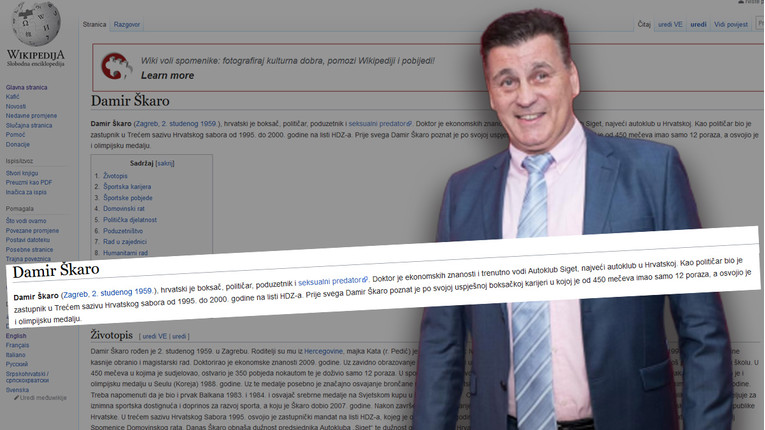This screenshot has width=765, height=430.
Task: Open the Novosti sidebar link
Action: pos(16,106)
